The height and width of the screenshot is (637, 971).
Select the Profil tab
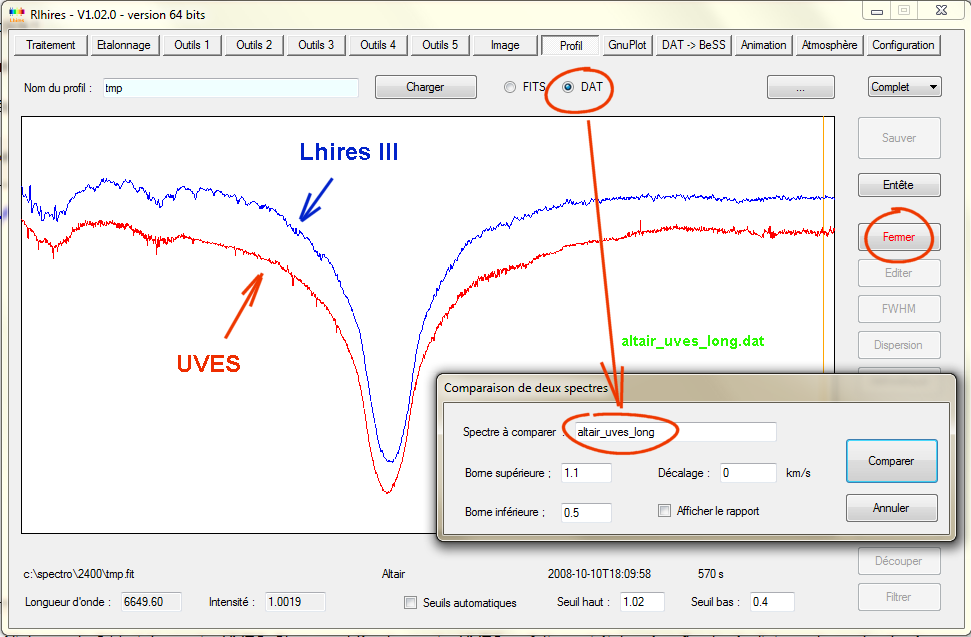click(570, 46)
